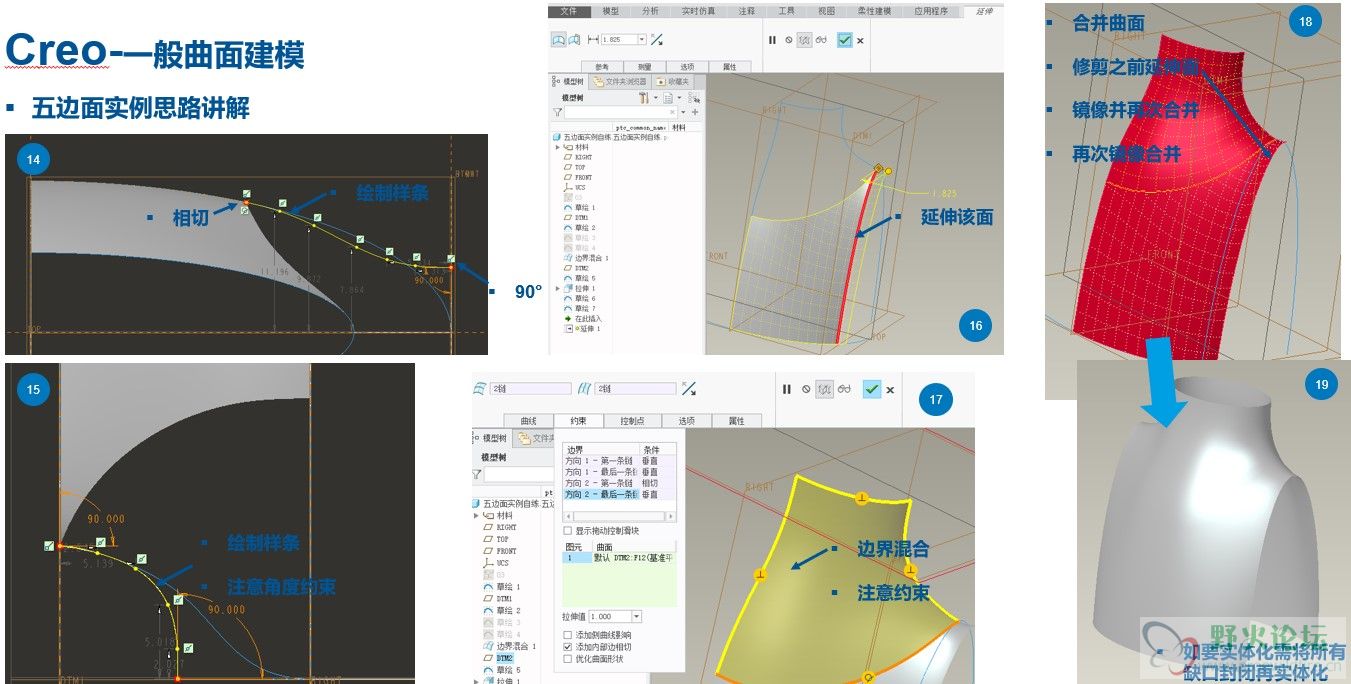
Task: Click in the first 2链 collector field
Action: pos(530,388)
